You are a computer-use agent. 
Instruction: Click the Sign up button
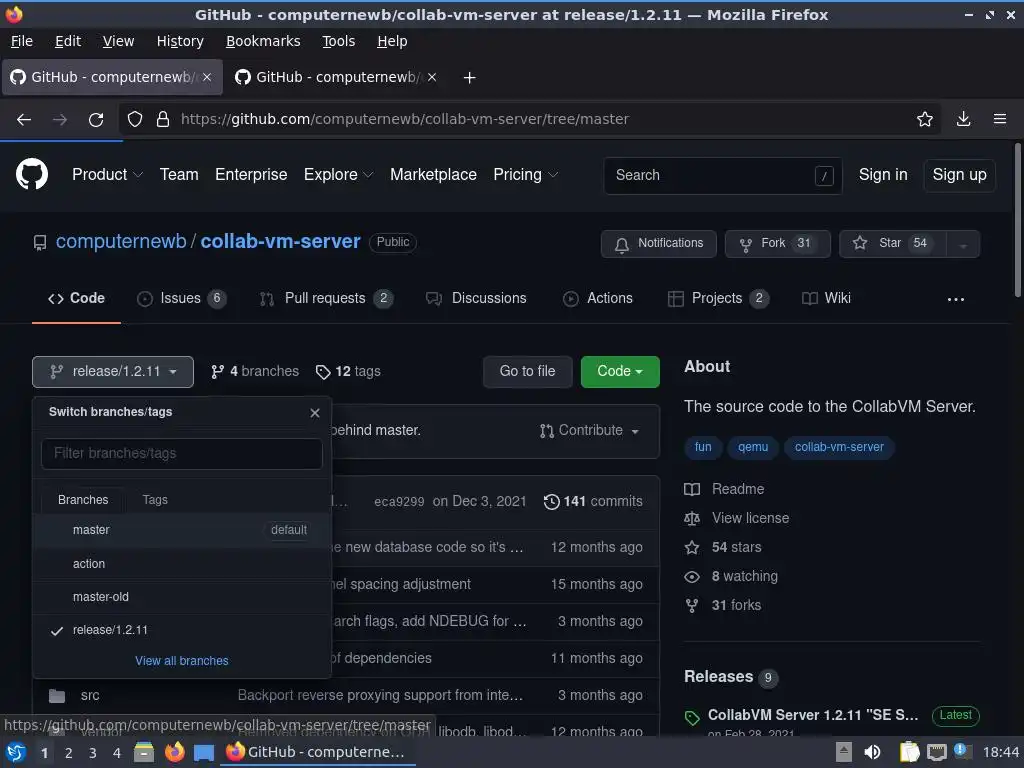(x=959, y=175)
